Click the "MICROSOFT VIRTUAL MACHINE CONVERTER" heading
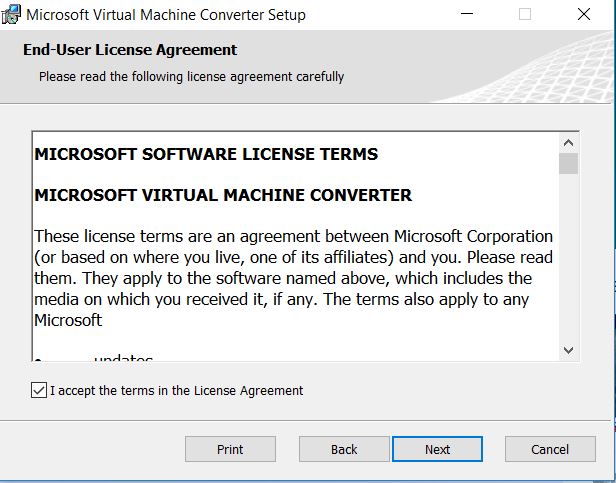This screenshot has height=483, width=616. point(223,195)
